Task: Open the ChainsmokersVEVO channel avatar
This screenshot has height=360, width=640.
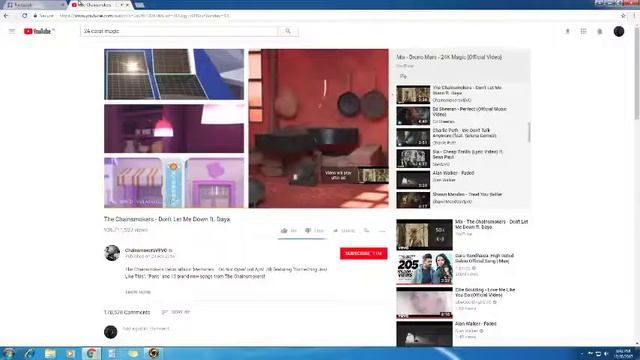Action: (x=112, y=253)
